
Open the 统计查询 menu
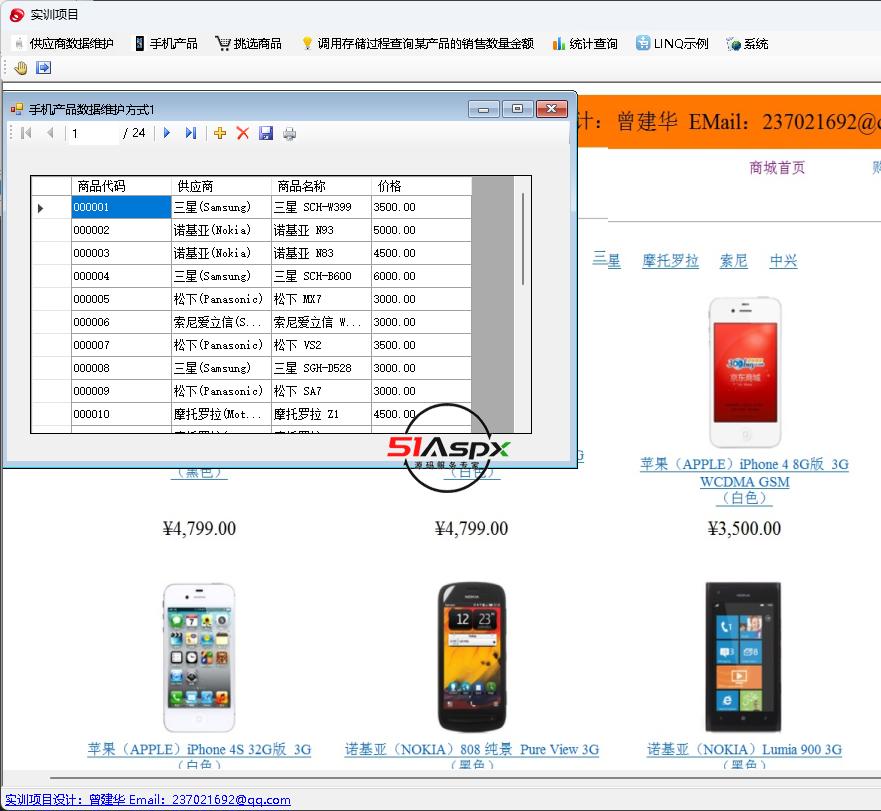[x=585, y=44]
